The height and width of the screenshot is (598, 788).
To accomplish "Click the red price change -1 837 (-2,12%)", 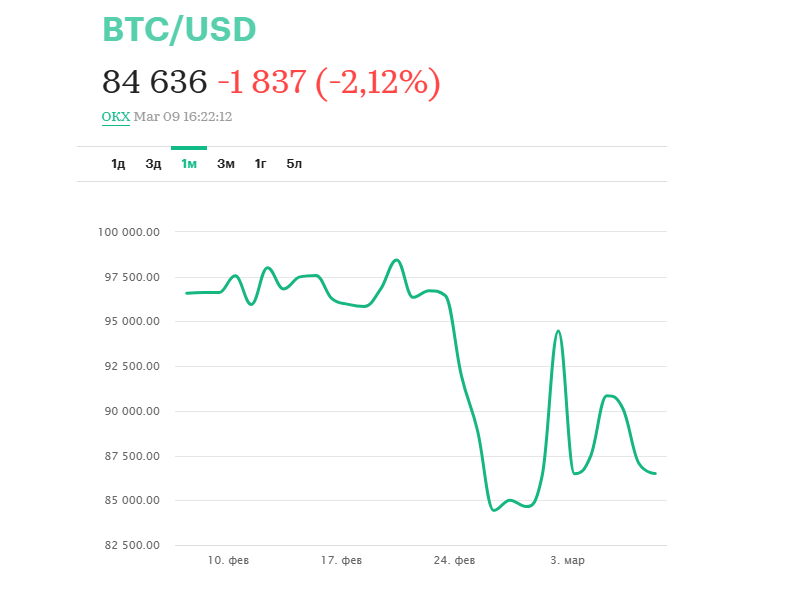I will point(328,82).
